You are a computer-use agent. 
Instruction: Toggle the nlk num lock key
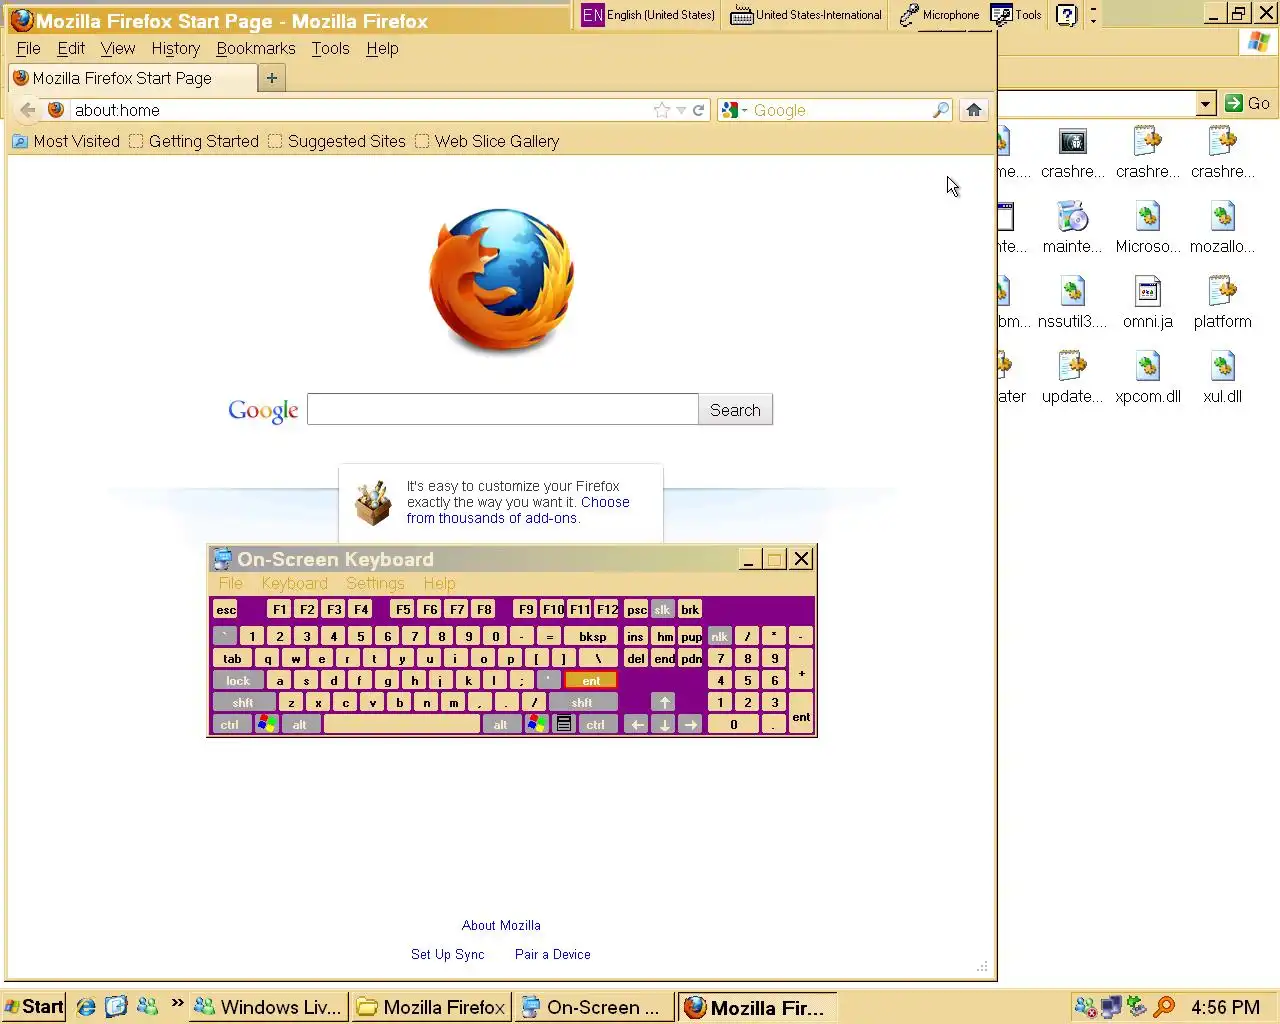pyautogui.click(x=719, y=636)
